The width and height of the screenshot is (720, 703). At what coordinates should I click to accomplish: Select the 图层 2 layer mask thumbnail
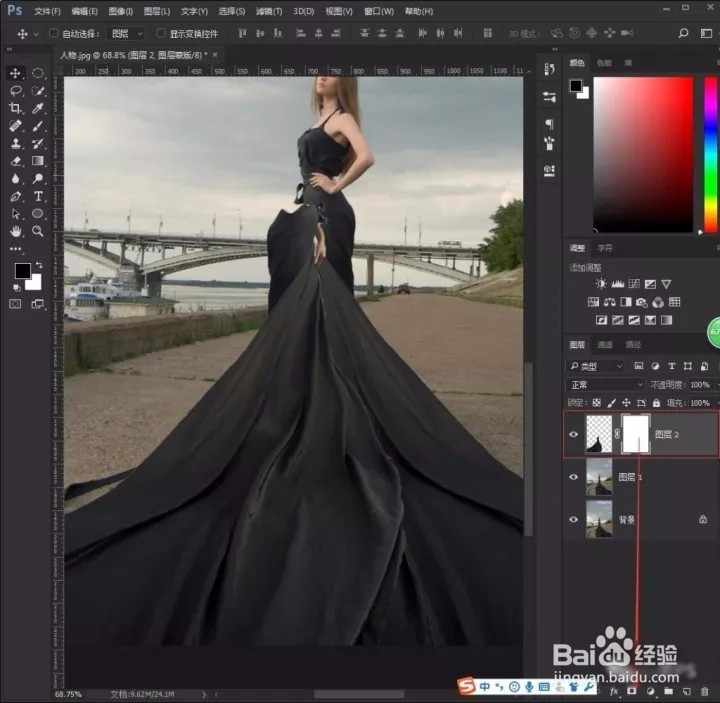pyautogui.click(x=636, y=434)
